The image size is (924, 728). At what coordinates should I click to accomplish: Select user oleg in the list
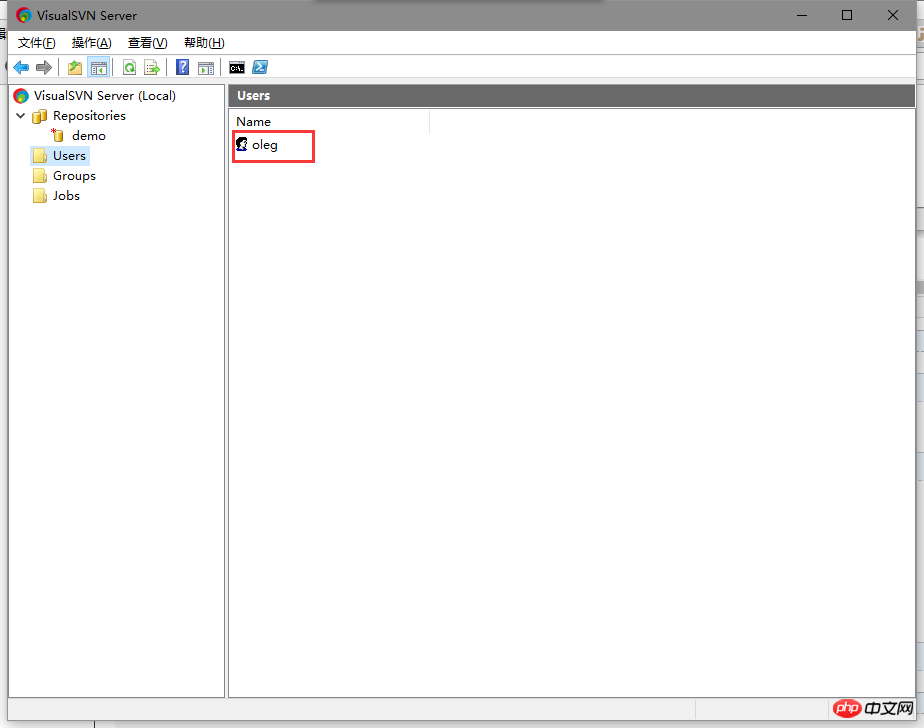[265, 144]
